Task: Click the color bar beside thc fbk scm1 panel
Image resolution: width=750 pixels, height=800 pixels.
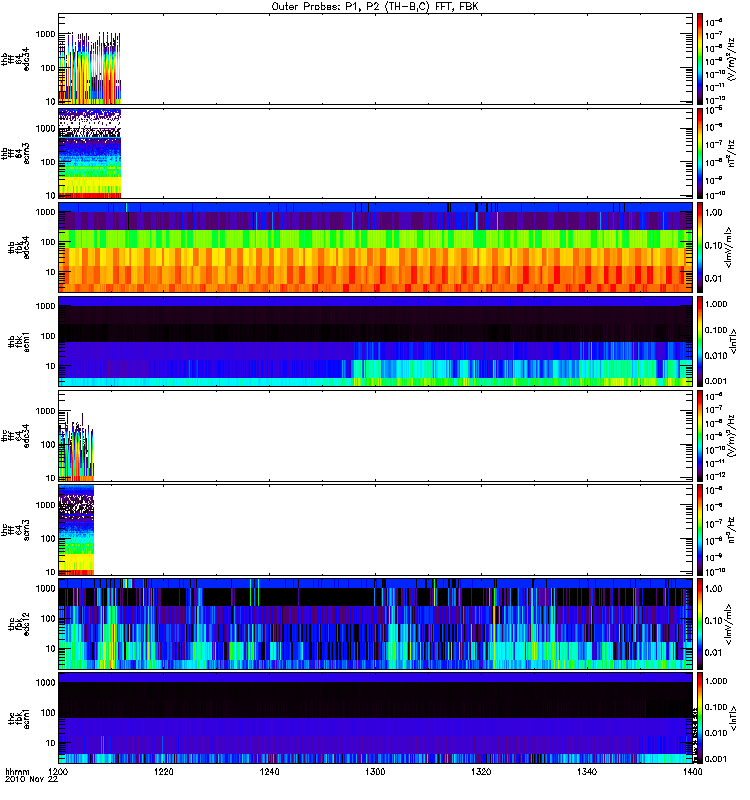Action: [x=700, y=718]
